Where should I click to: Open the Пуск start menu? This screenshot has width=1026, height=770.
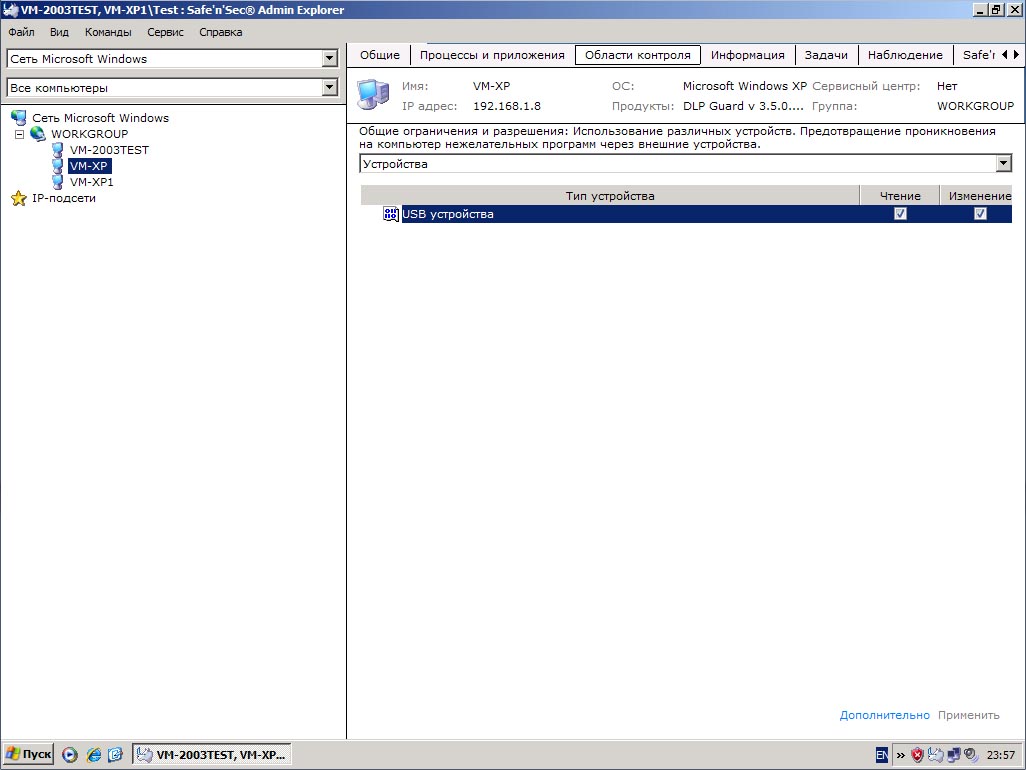28,754
